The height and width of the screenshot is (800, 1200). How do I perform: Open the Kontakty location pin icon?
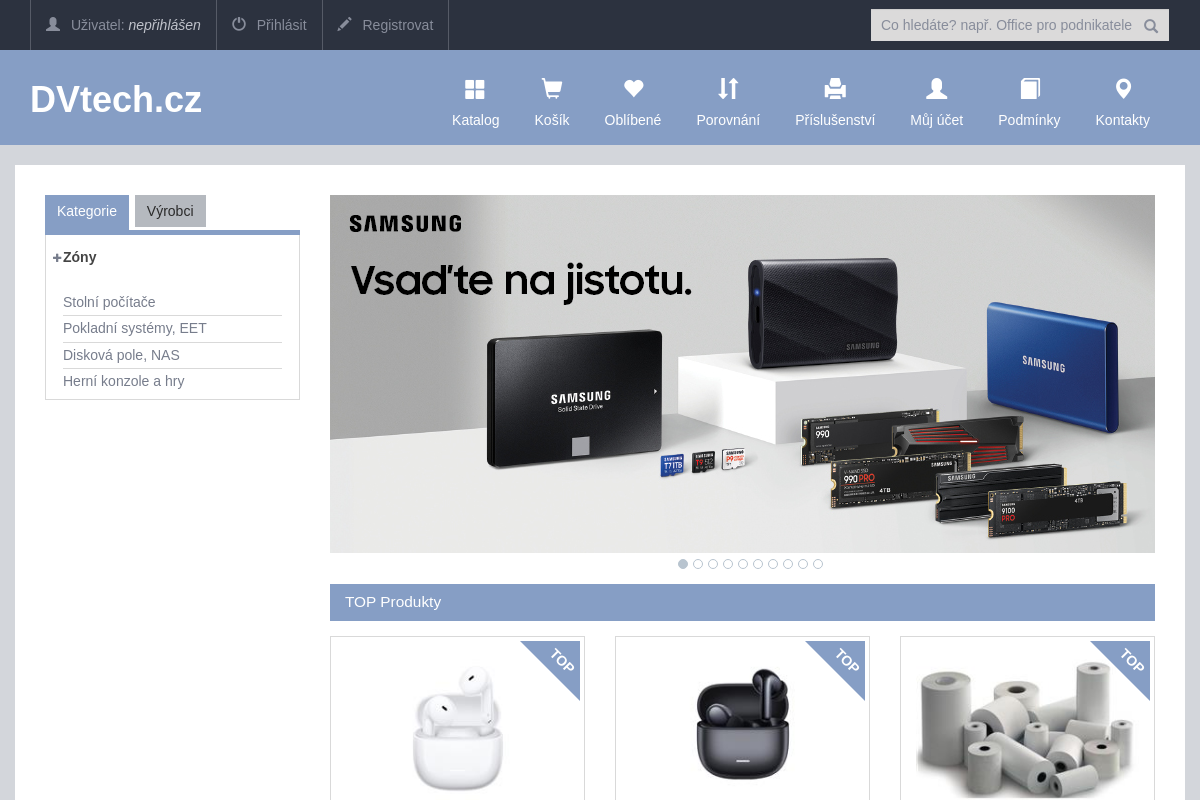click(x=1123, y=89)
